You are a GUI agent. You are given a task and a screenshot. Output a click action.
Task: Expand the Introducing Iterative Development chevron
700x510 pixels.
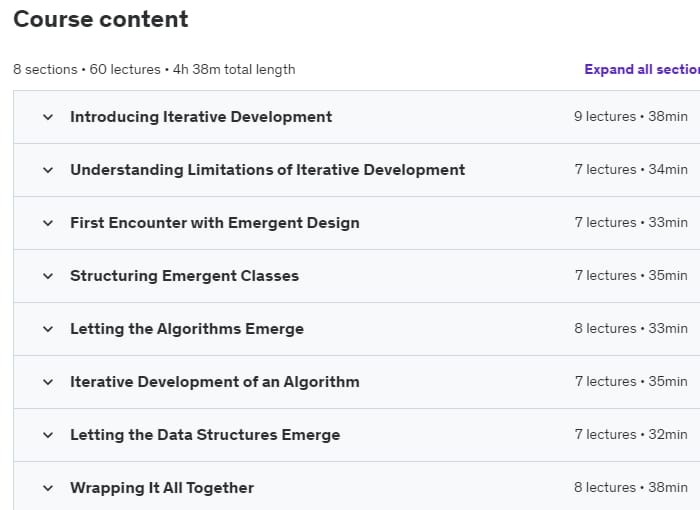coord(48,117)
